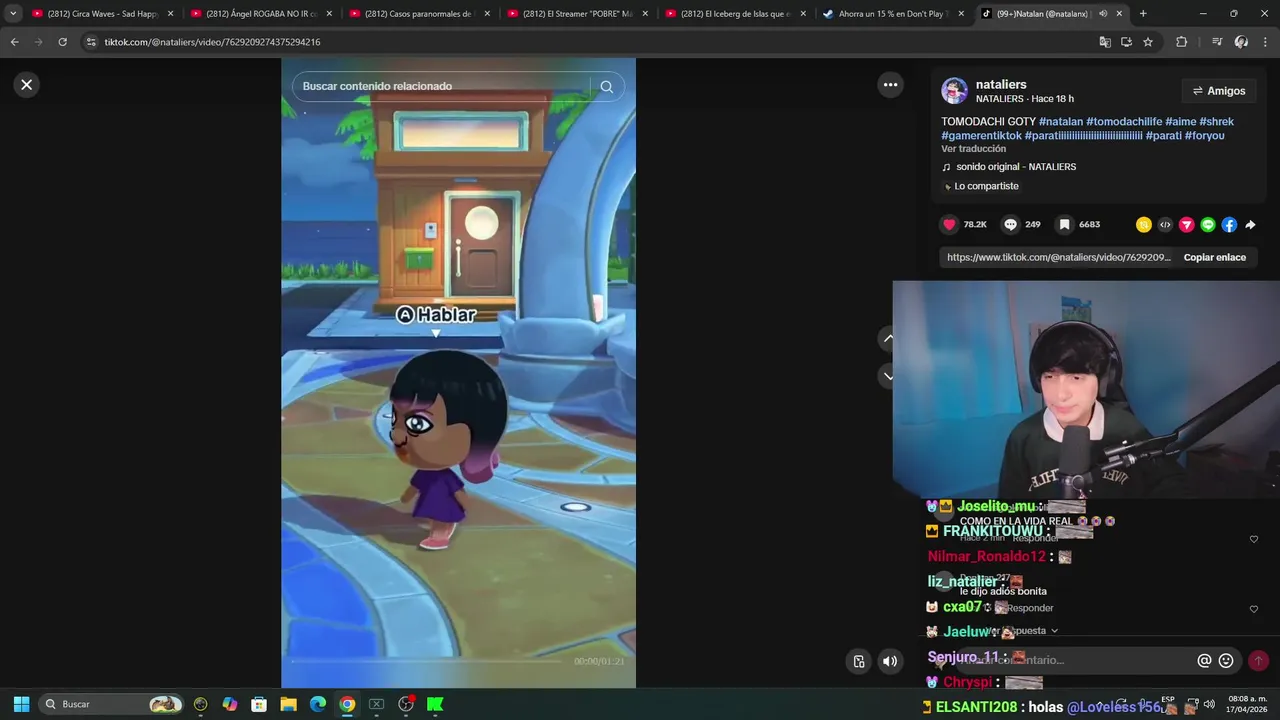Screen dimensions: 1280x720
Task: Seek along the video progress bar
Action: (x=427, y=661)
